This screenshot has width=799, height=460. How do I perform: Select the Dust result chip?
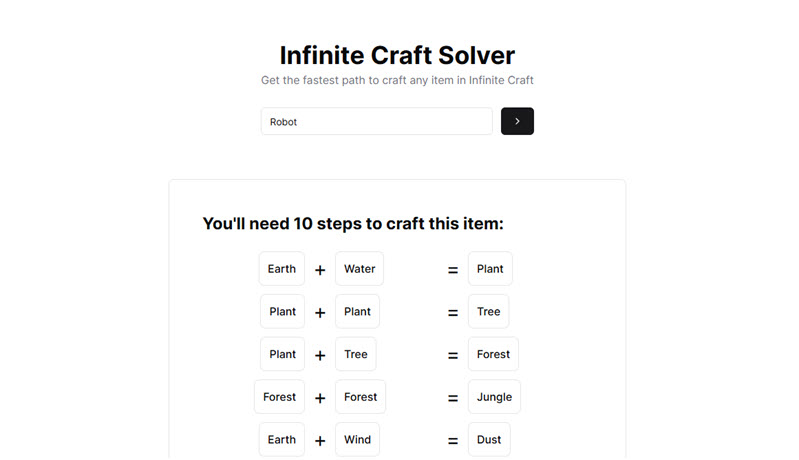pyautogui.click(x=489, y=439)
